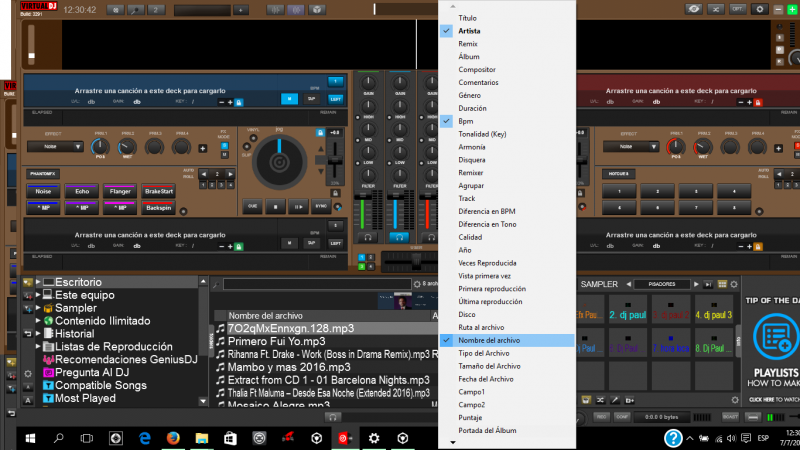Image resolution: width=800 pixels, height=450 pixels.
Task: Click the Microsoft Store taskbar icon
Action: [x=230, y=438]
